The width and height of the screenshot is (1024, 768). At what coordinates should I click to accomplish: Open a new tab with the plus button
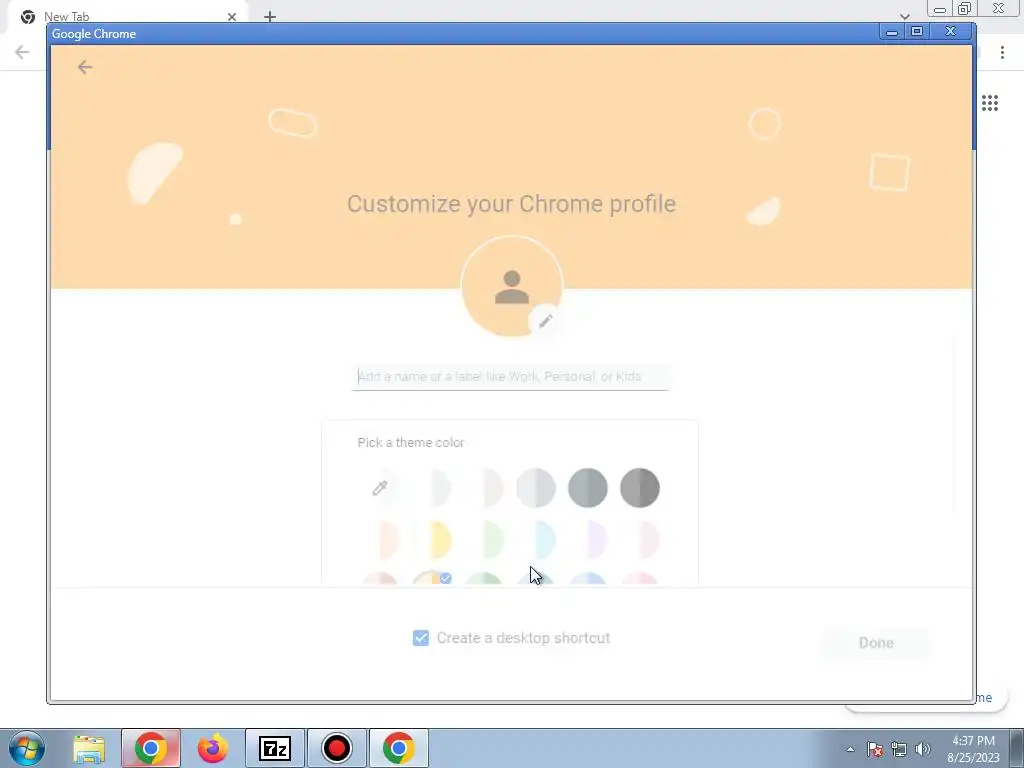click(270, 17)
